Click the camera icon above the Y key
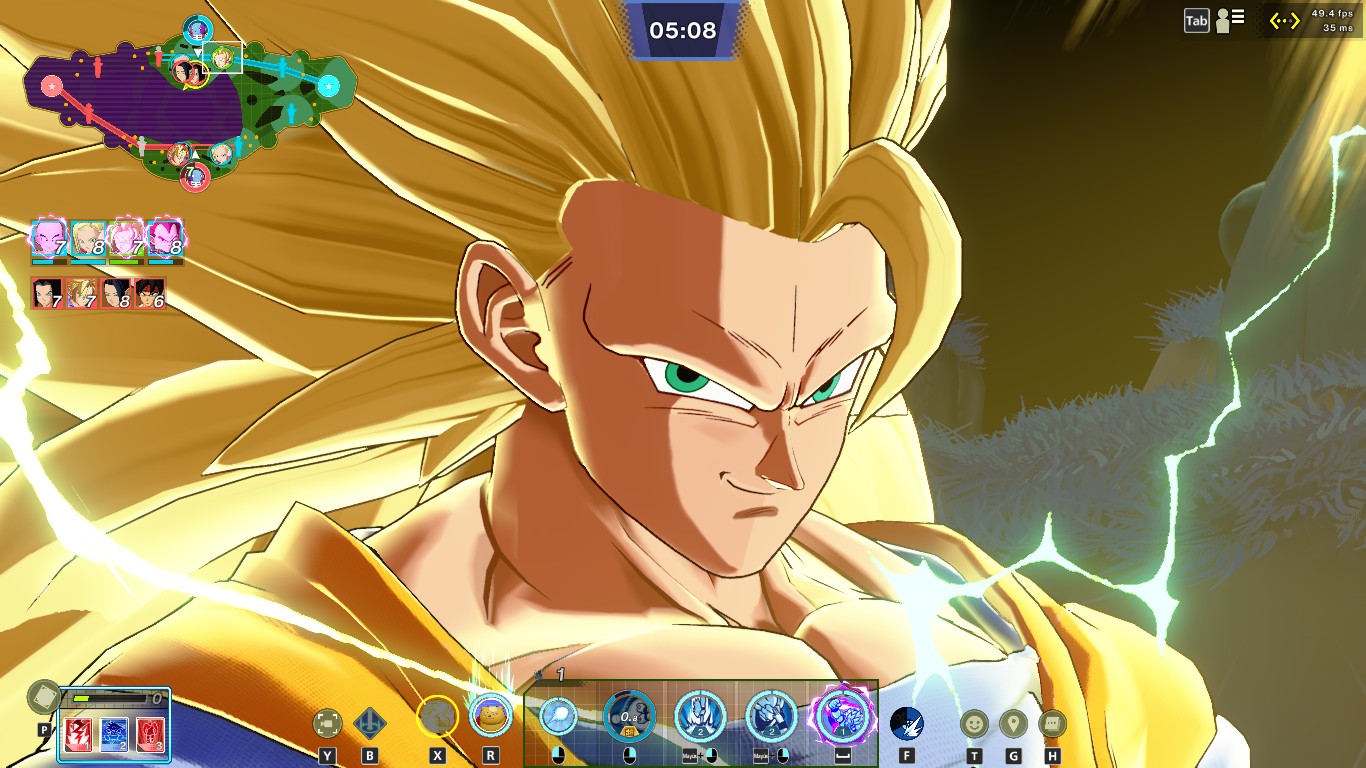 [327, 723]
